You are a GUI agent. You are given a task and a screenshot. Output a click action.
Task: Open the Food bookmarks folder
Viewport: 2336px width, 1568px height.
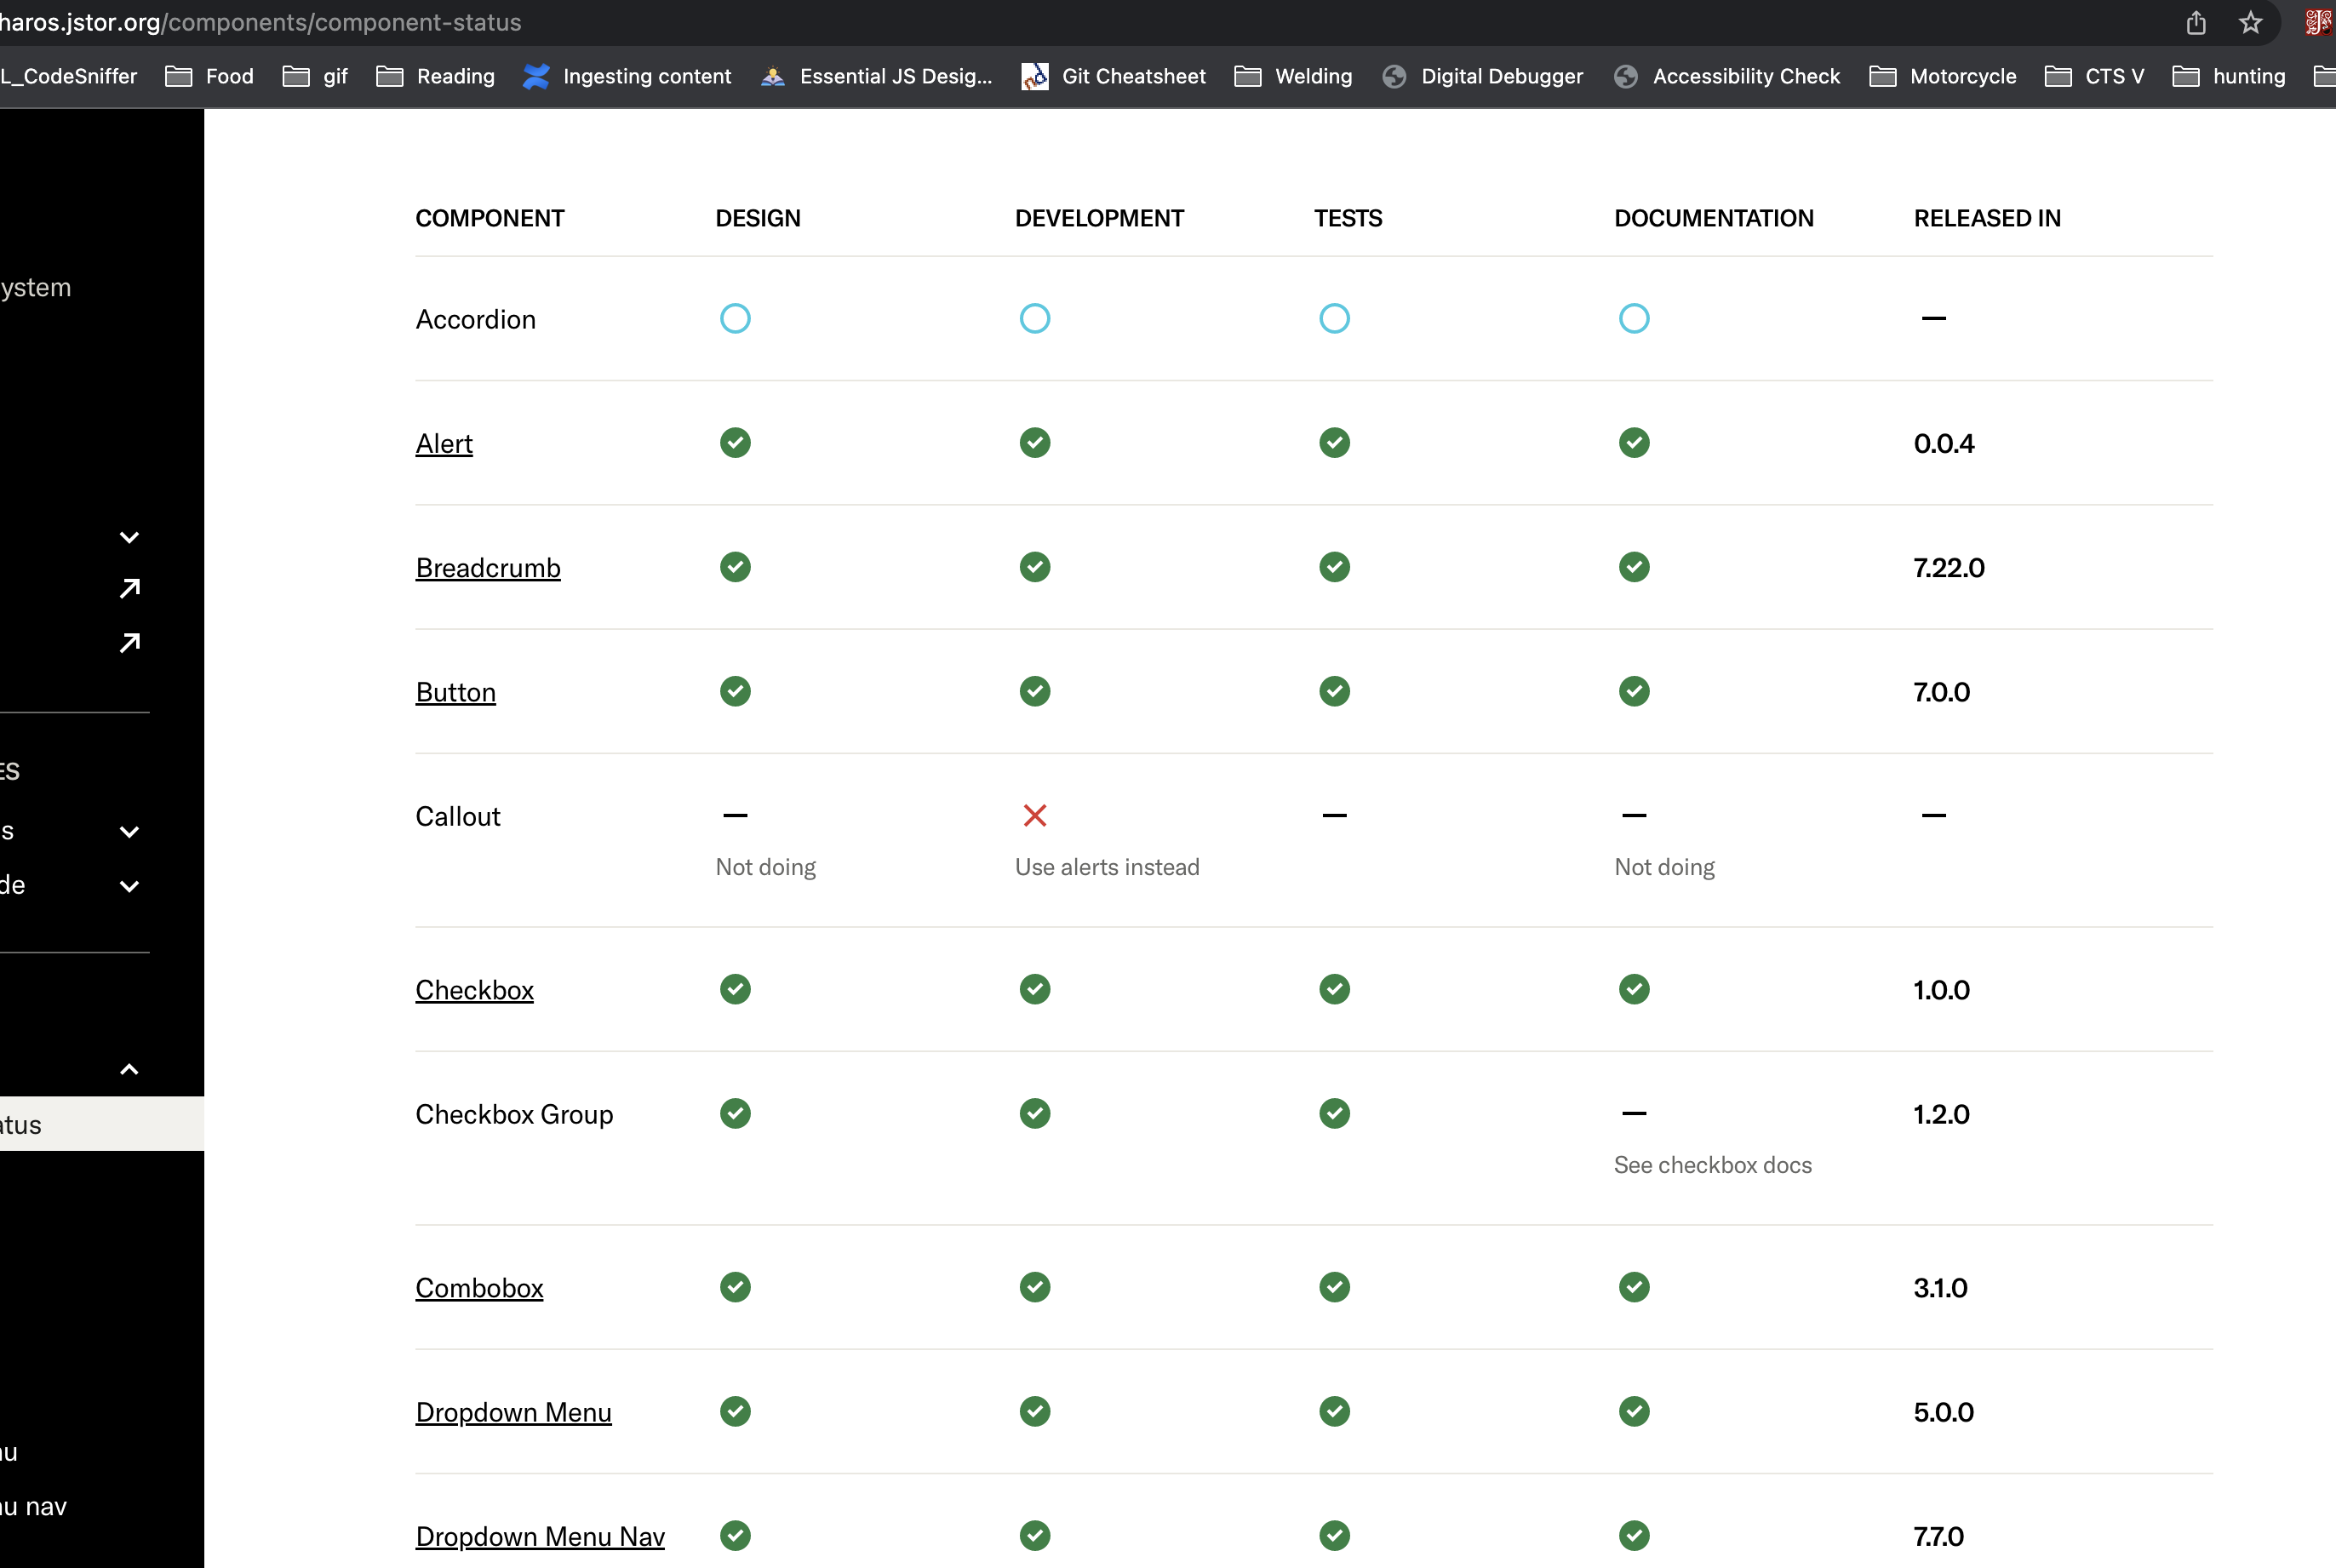click(x=209, y=76)
